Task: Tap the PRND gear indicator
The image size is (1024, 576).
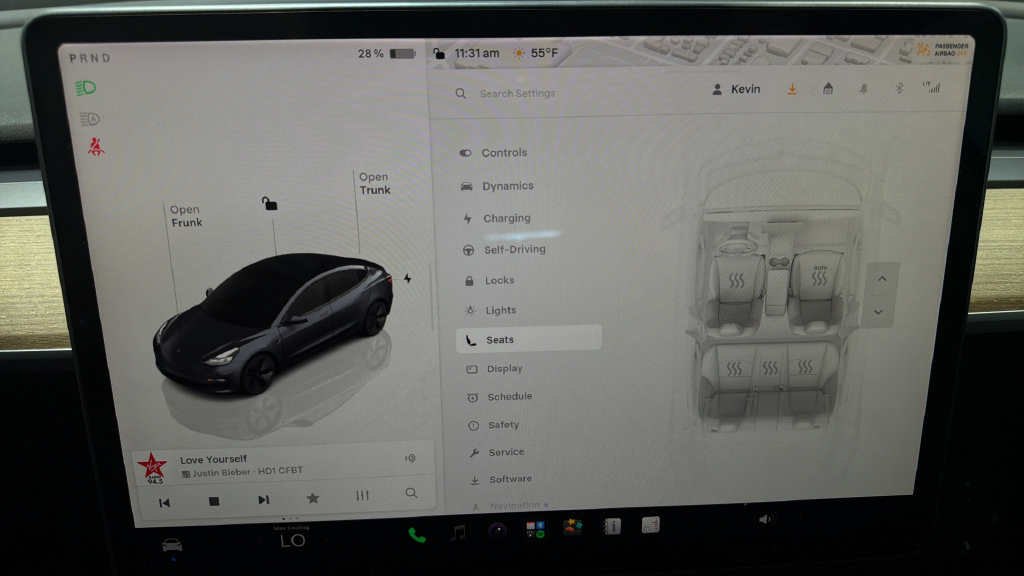Action: 90,58
